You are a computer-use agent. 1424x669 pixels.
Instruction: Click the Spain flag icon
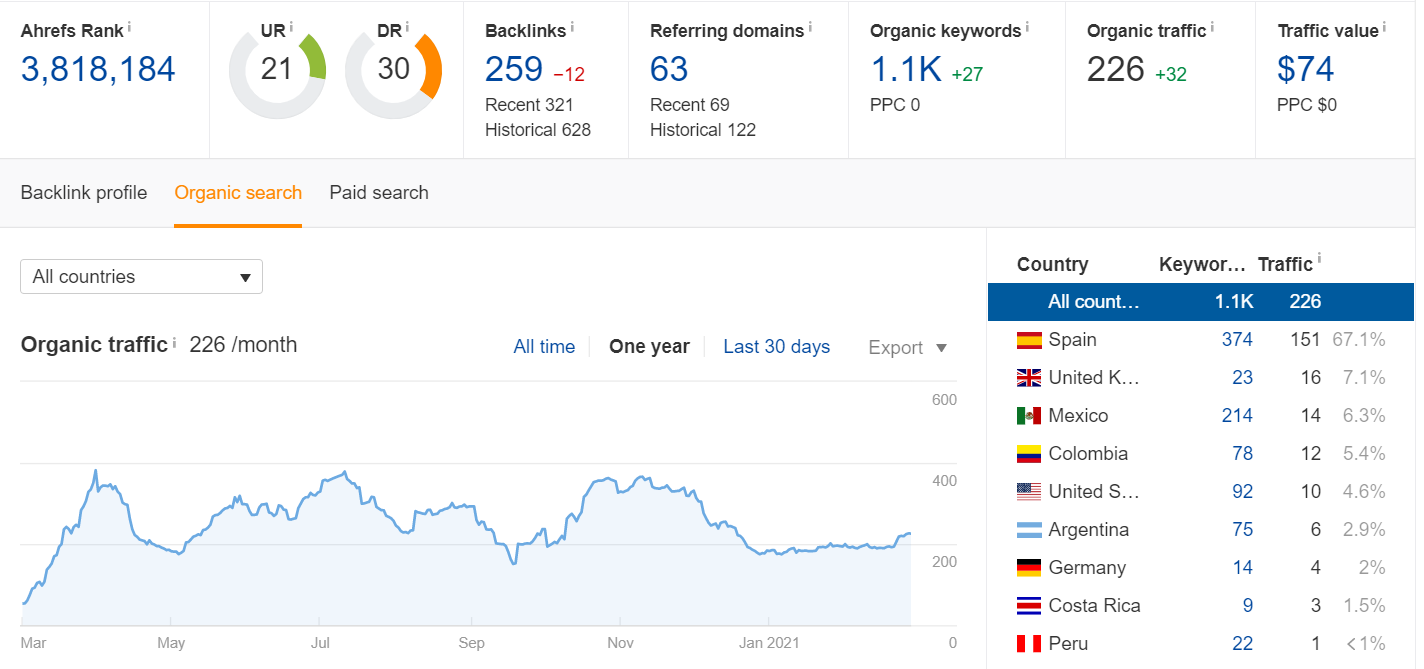tap(1028, 340)
